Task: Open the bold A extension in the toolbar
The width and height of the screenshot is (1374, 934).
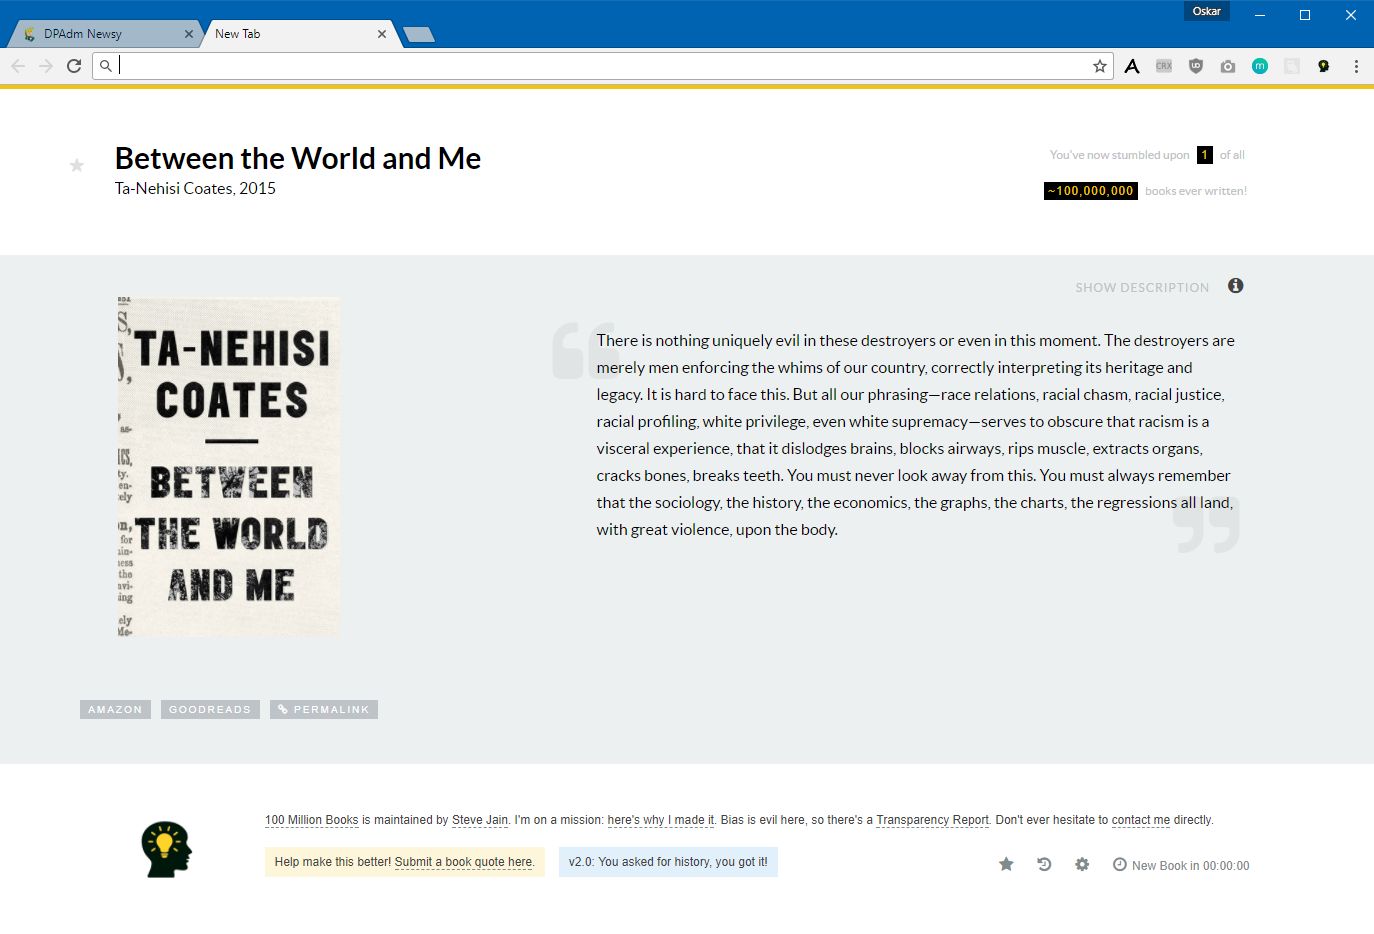Action: (1132, 66)
